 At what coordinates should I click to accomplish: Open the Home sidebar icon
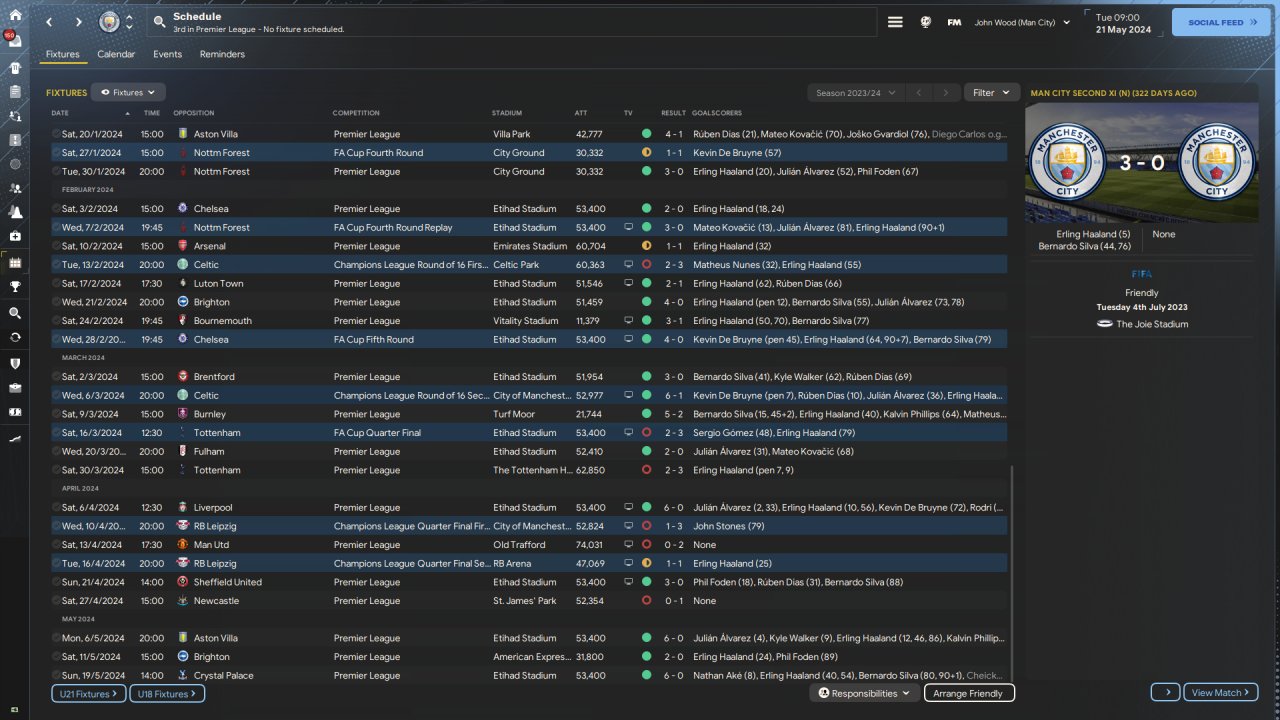tap(15, 15)
